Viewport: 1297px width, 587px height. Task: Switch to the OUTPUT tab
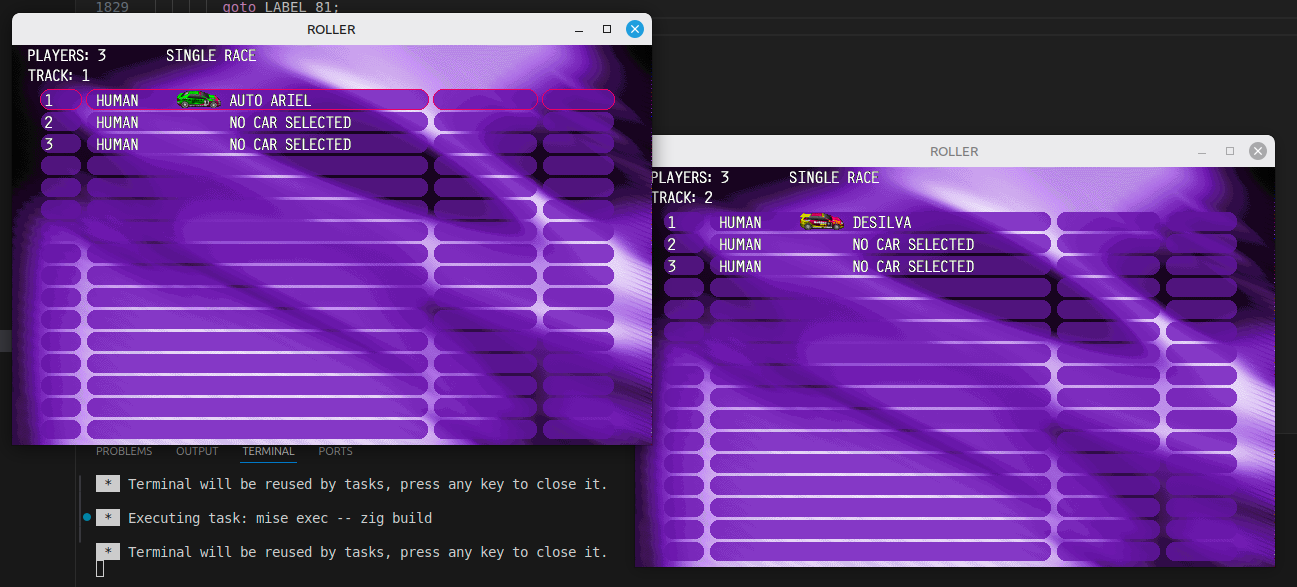pyautogui.click(x=197, y=451)
